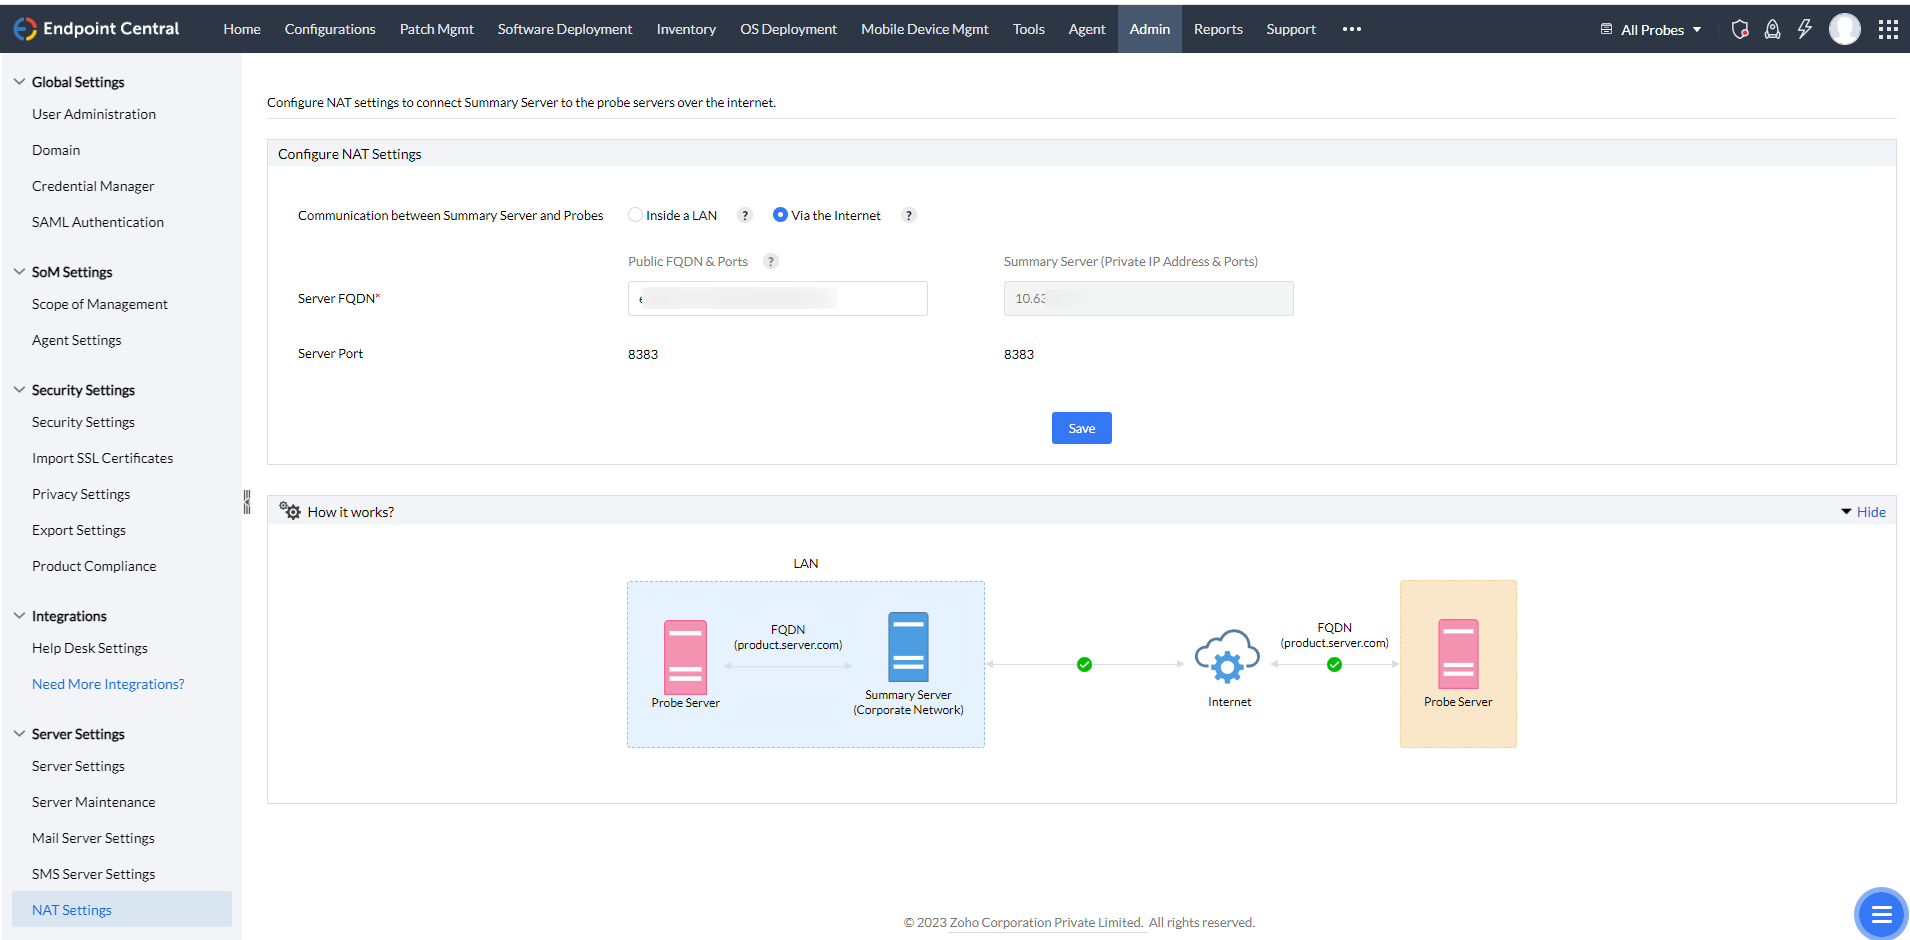Click the Endpoint Central logo

pyautogui.click(x=96, y=29)
